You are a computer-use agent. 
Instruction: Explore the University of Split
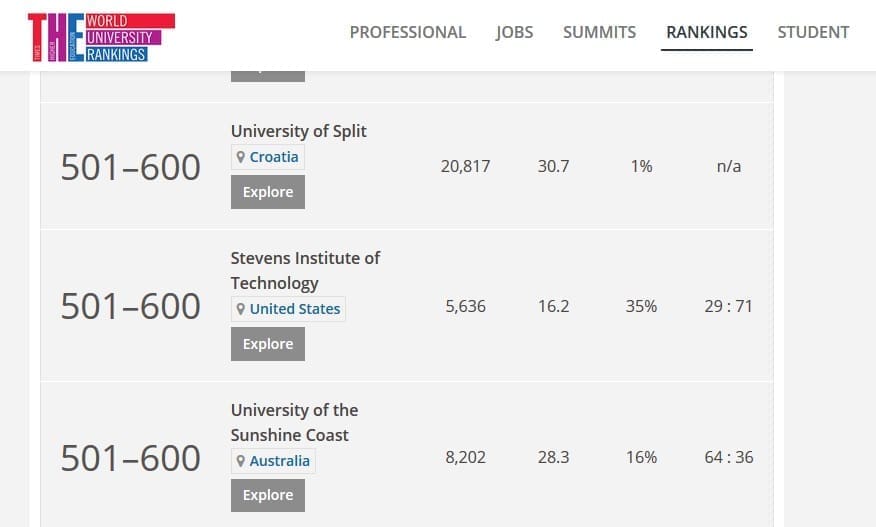coord(268,192)
